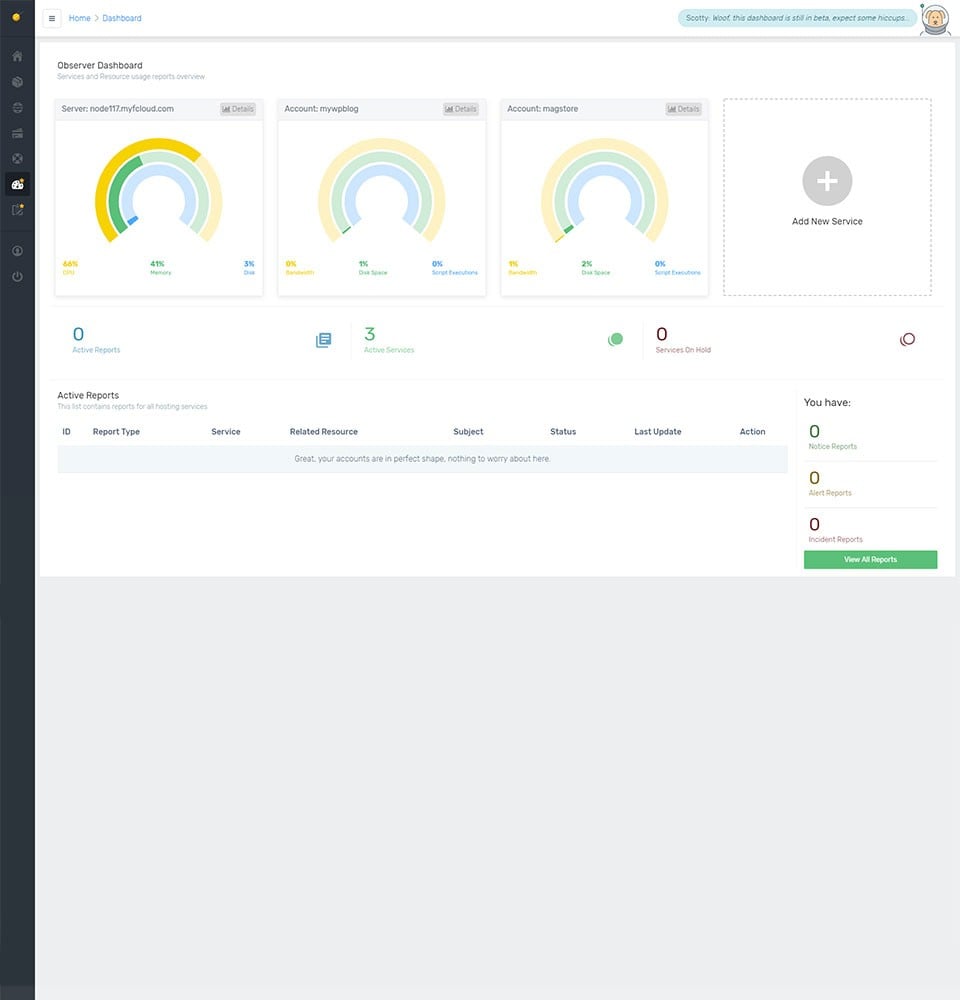Open Details for server node117.myfcloud.com
This screenshot has width=960, height=1000.
tap(238, 109)
